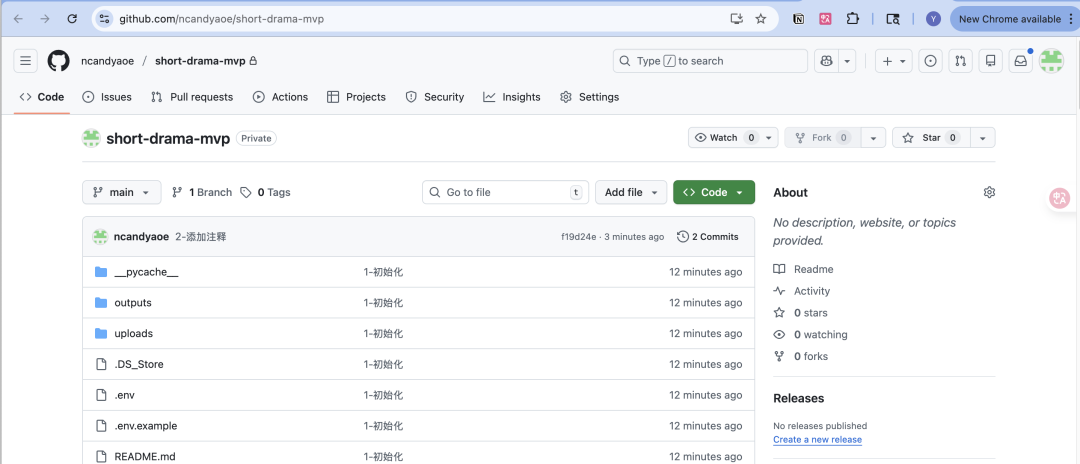1080x464 pixels.
Task: Open the notifications inbox icon
Action: [1020, 61]
